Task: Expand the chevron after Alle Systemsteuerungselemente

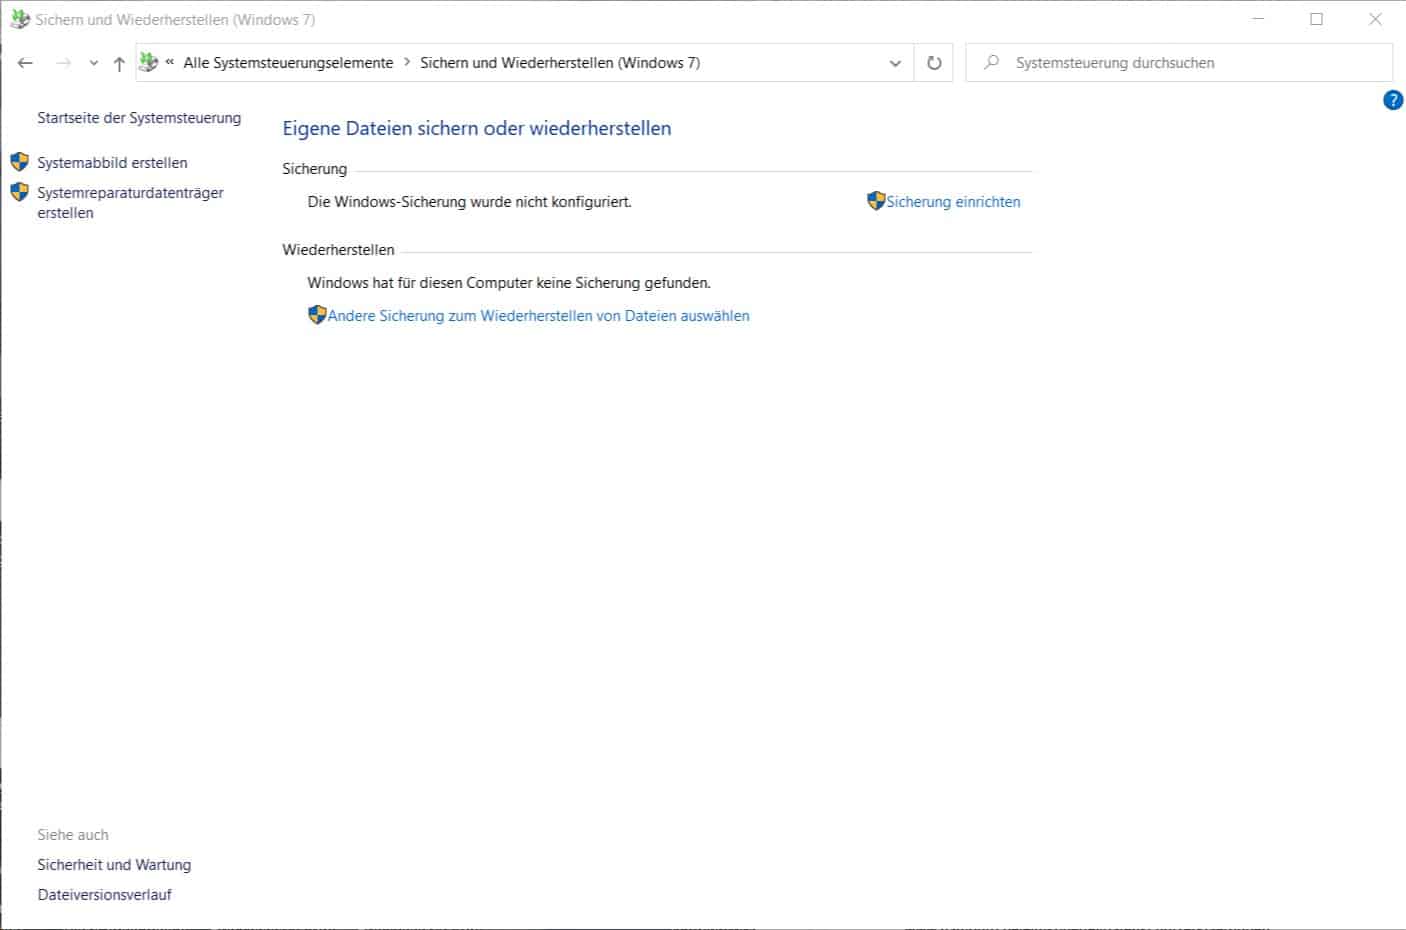Action: coord(407,62)
